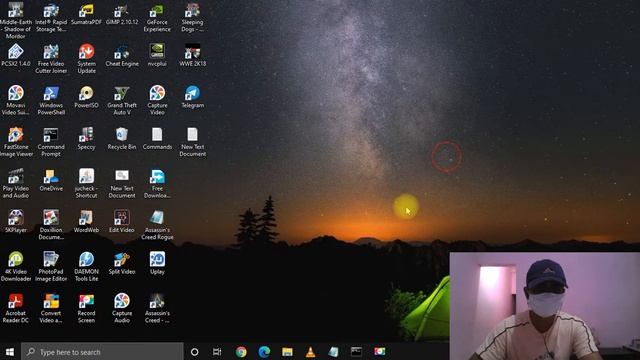Screen dimensions: 640x360
Task: Open the System Update desktop shortcut
Action: (86, 59)
